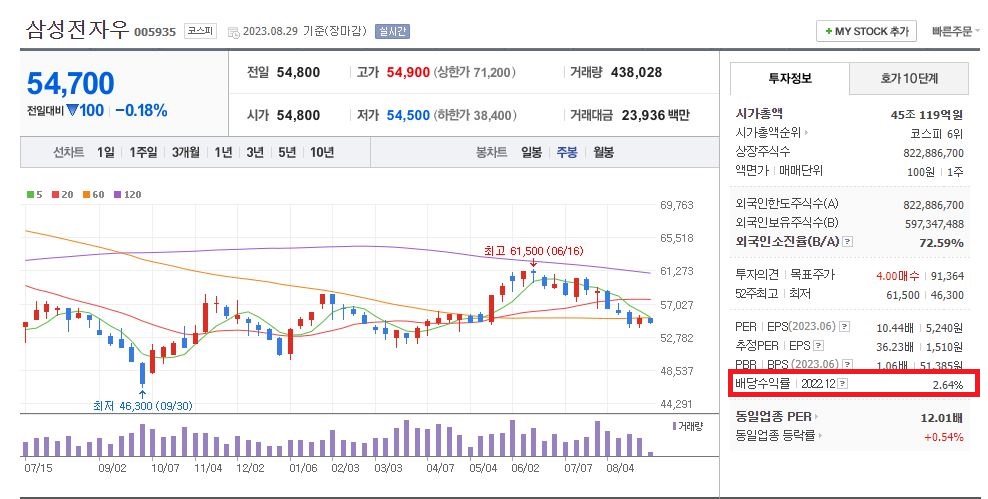Click the 거래량 legend marker
The image size is (988, 499).
pyautogui.click(x=674, y=427)
